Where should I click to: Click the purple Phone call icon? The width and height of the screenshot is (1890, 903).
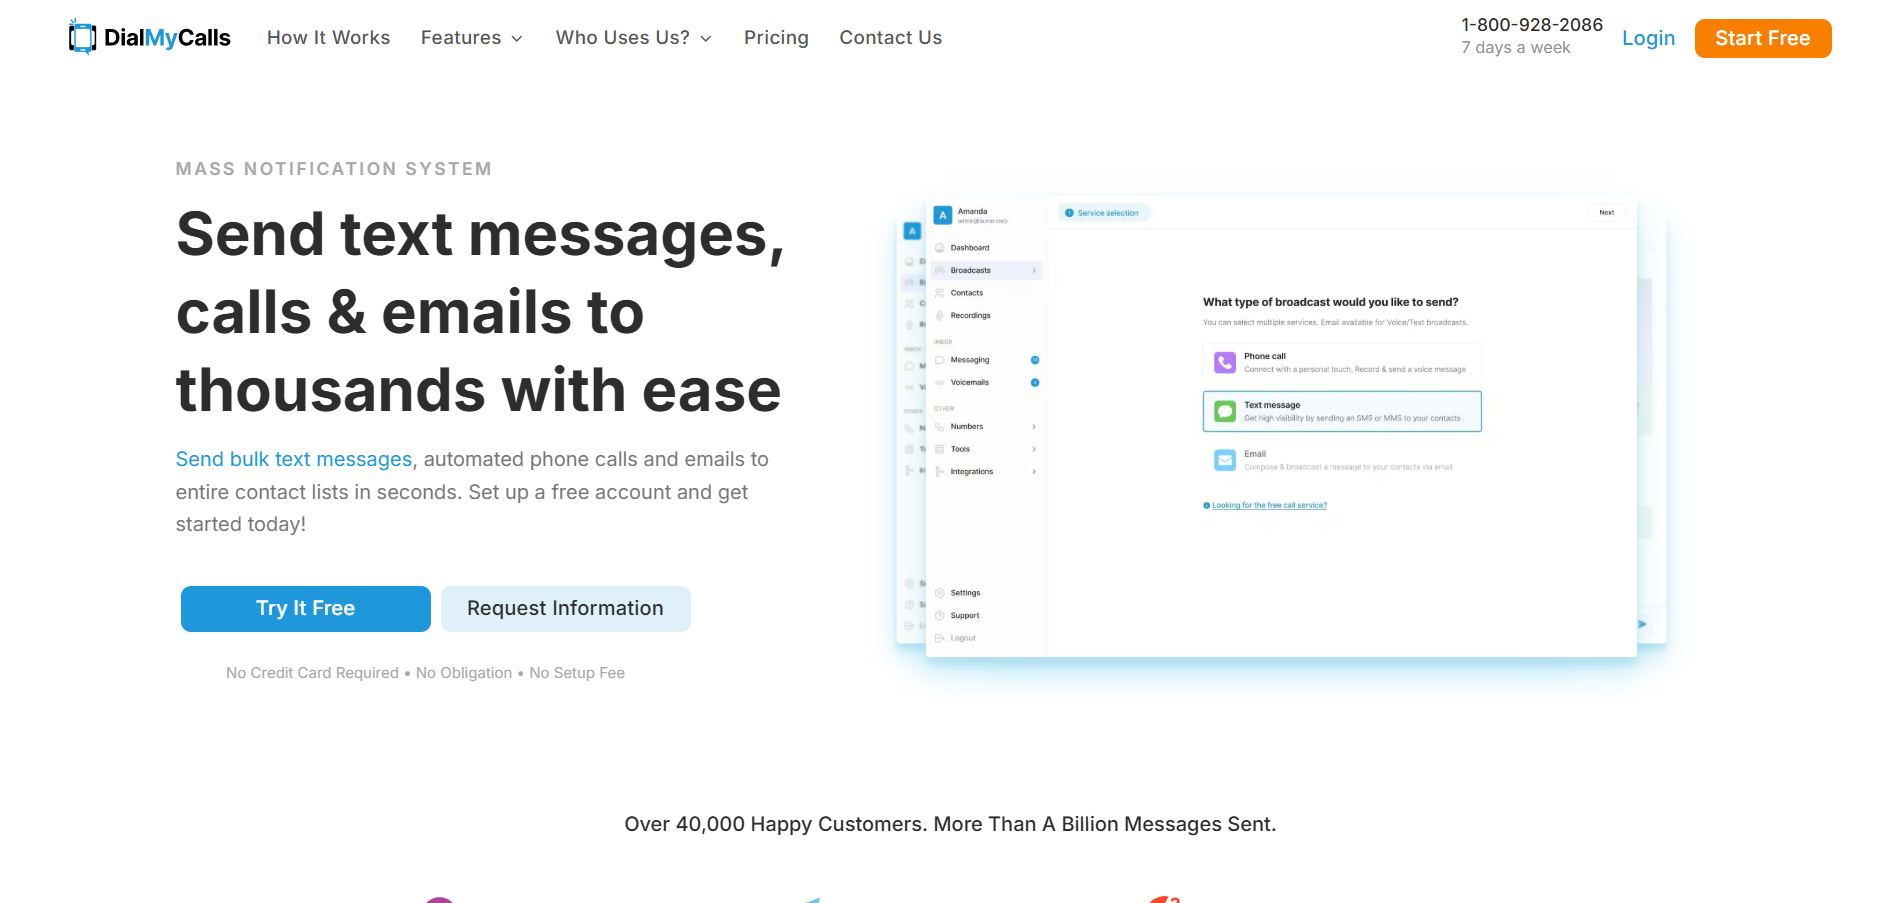(x=1225, y=362)
